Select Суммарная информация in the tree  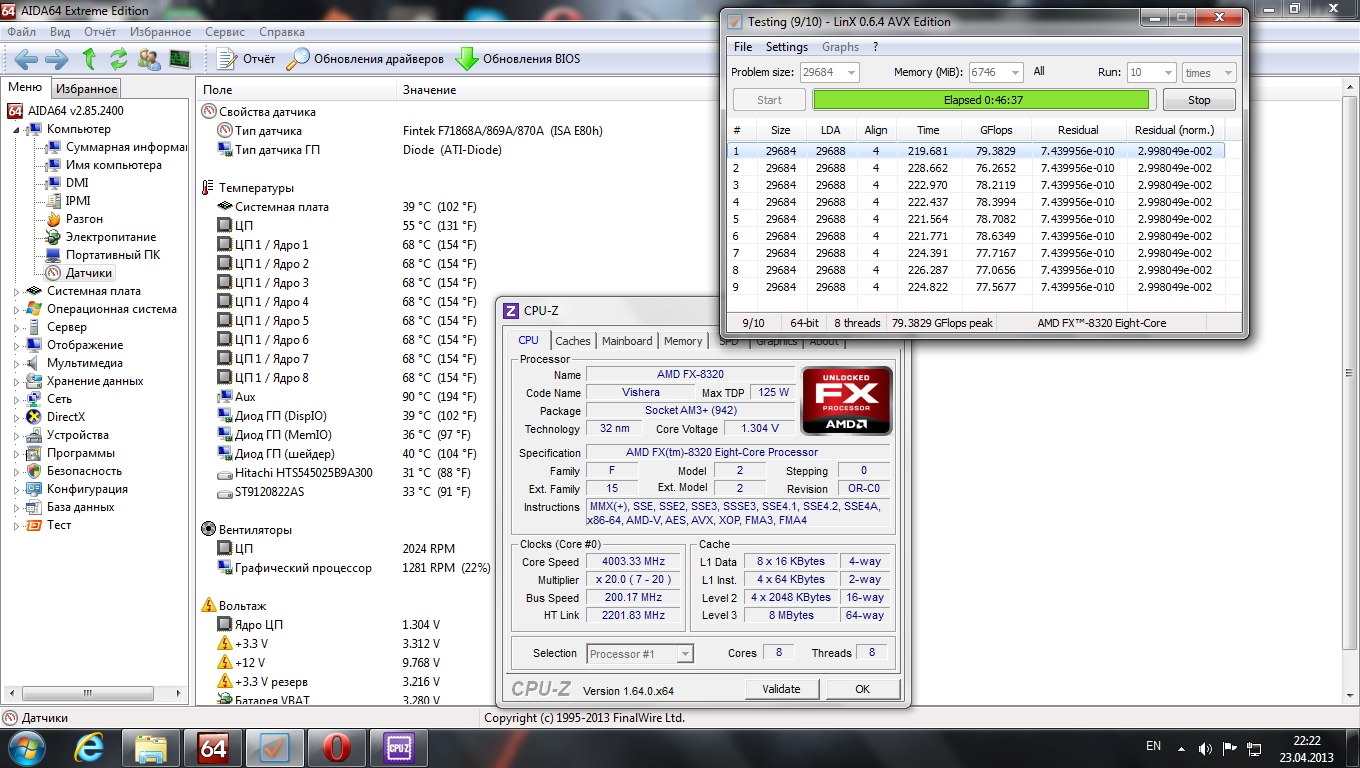click(x=116, y=147)
